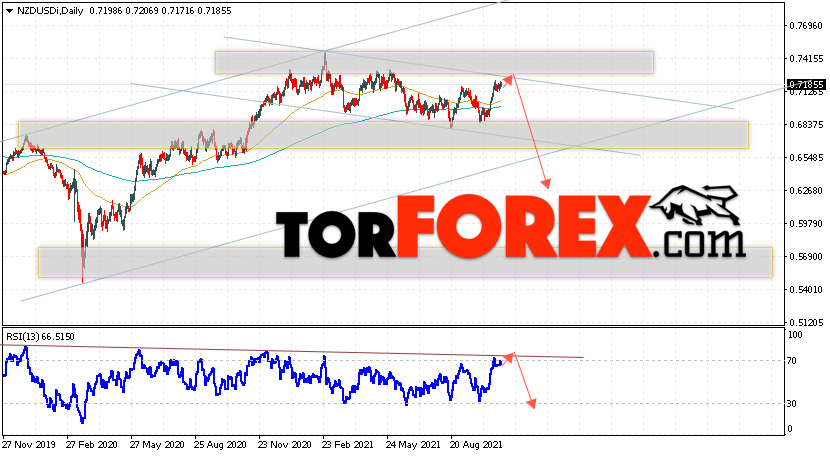Select the 0.65485 price axis label
This screenshot has width=830, height=456.
(806, 158)
